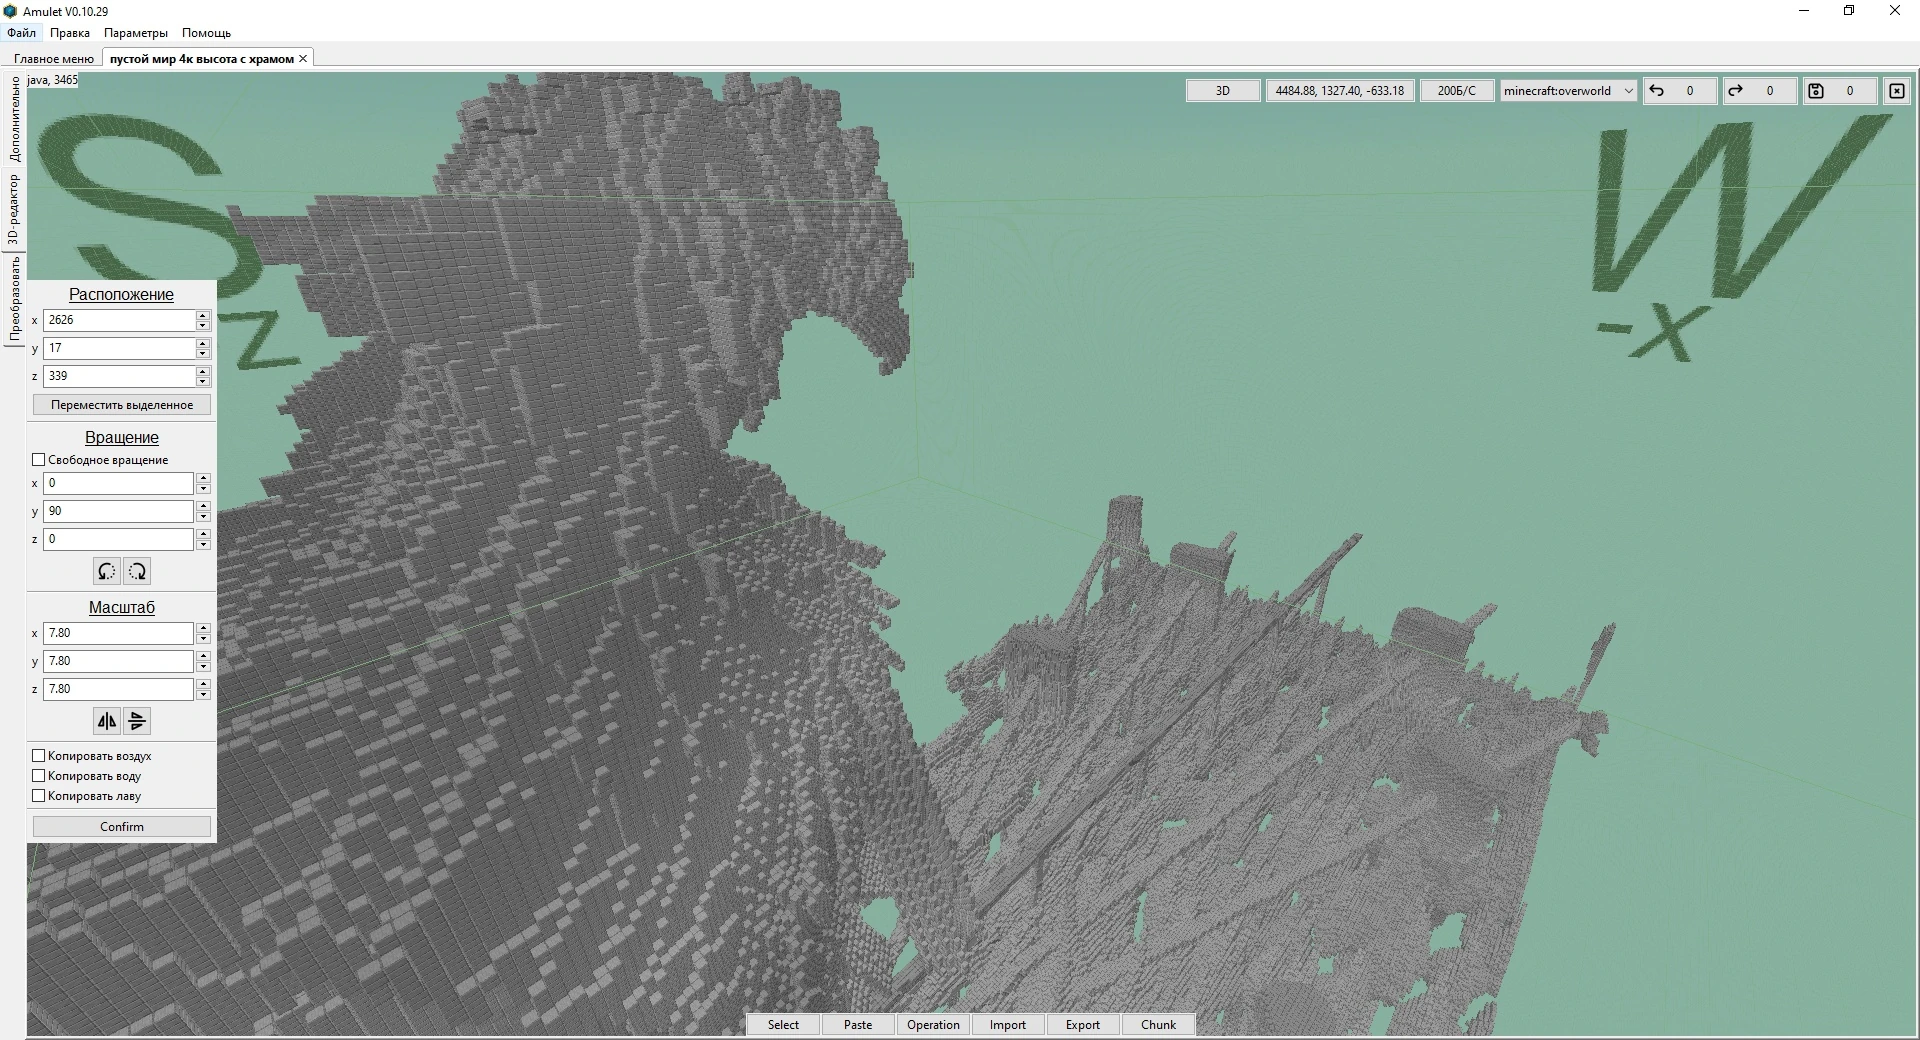Click the scale Z input field
The image size is (1920, 1040).
119,689
